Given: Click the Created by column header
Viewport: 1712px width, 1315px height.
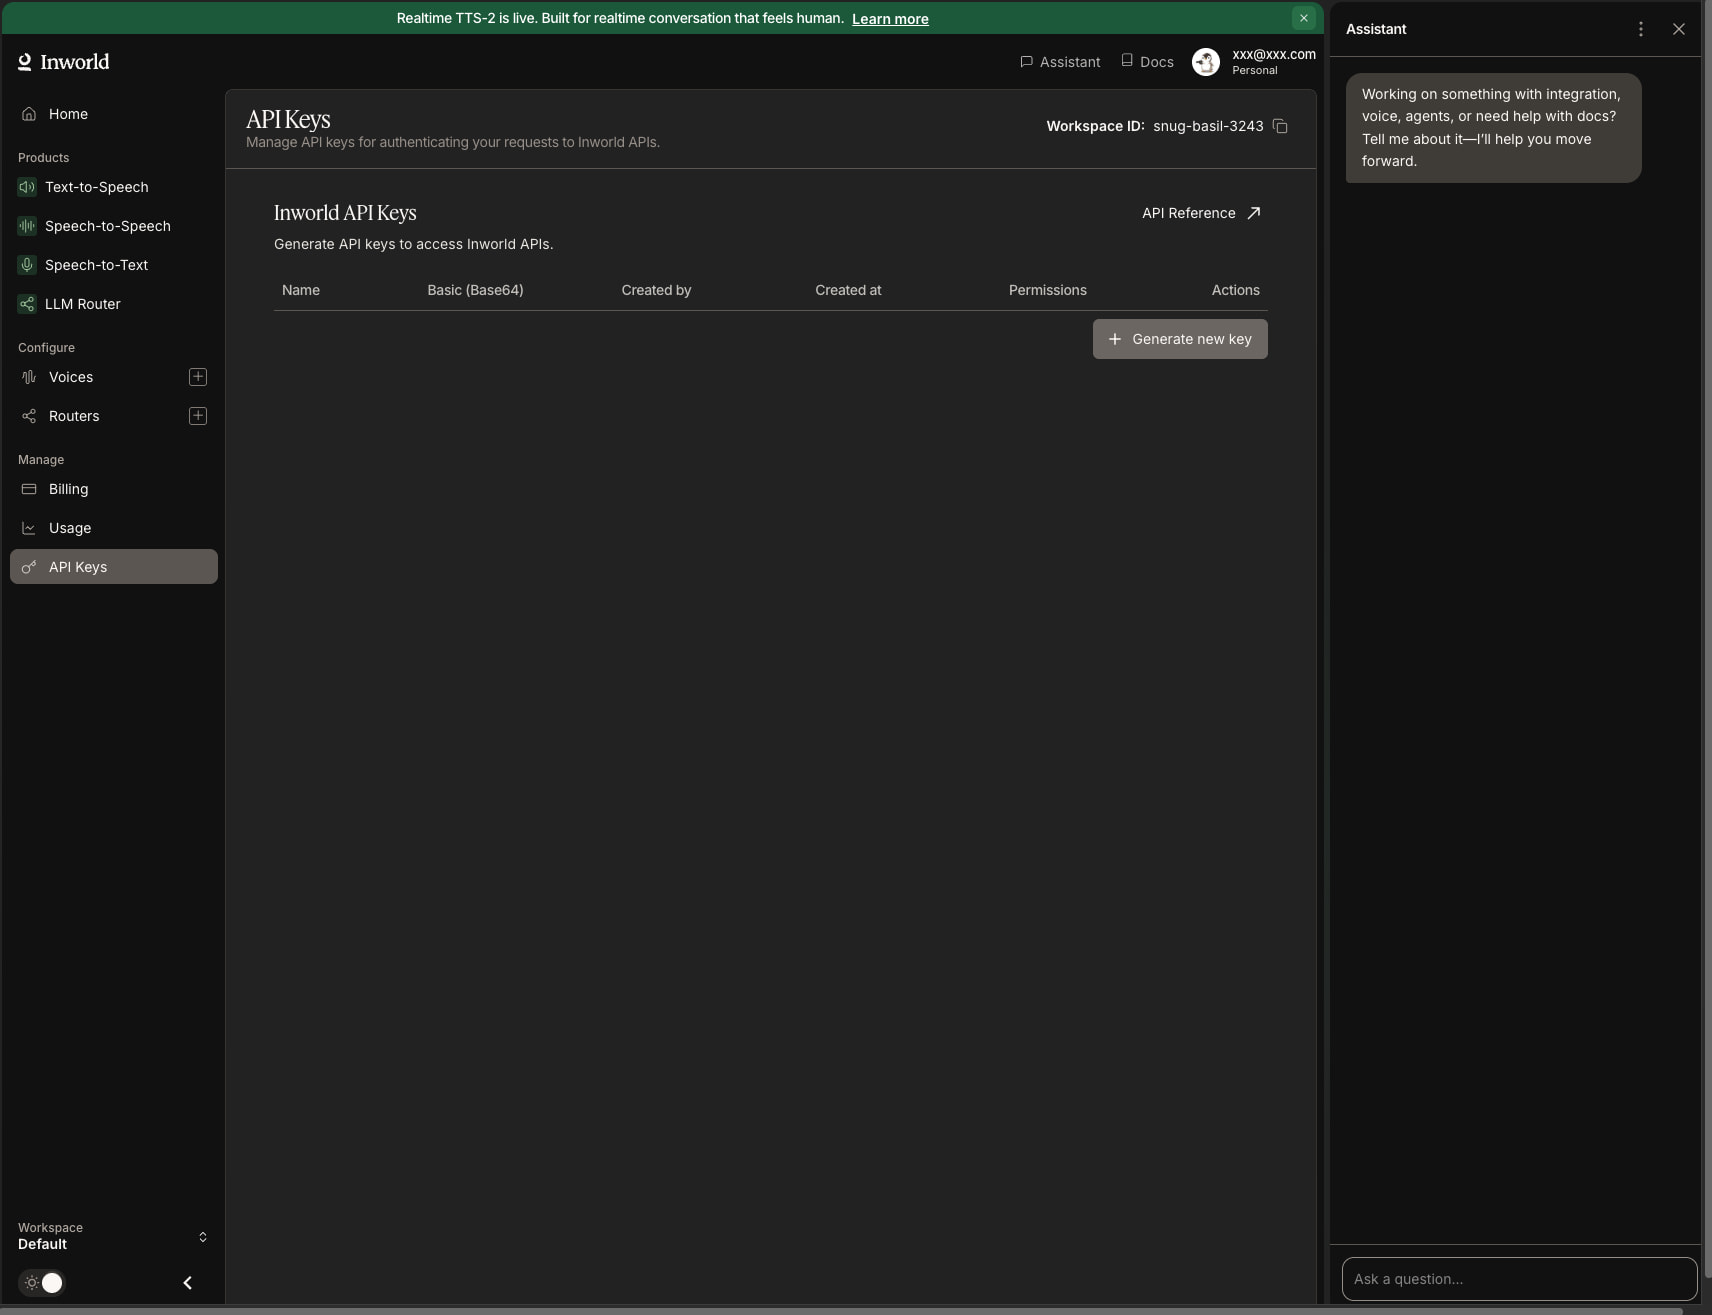Looking at the screenshot, I should (656, 290).
